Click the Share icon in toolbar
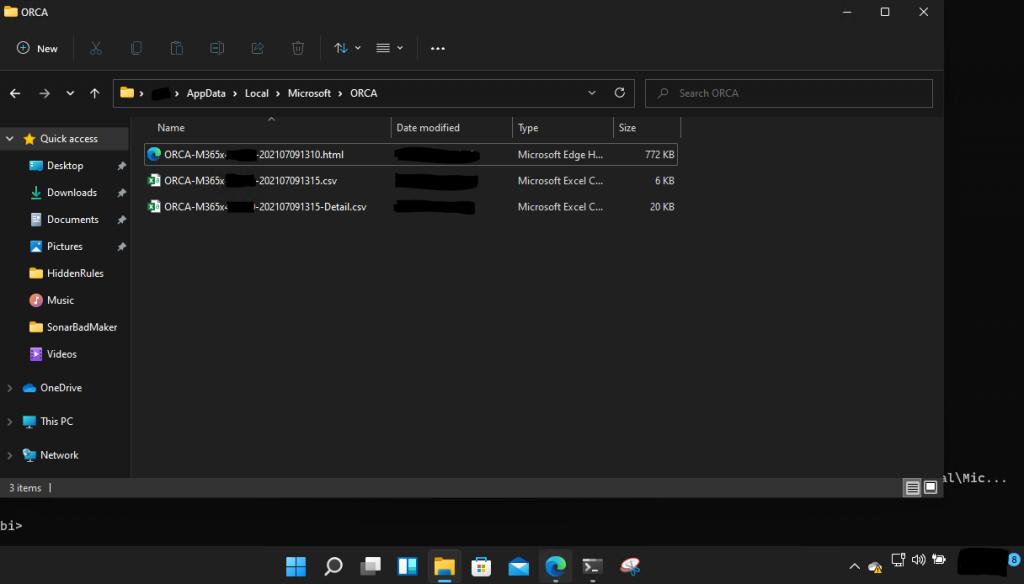1024x584 pixels. point(257,48)
